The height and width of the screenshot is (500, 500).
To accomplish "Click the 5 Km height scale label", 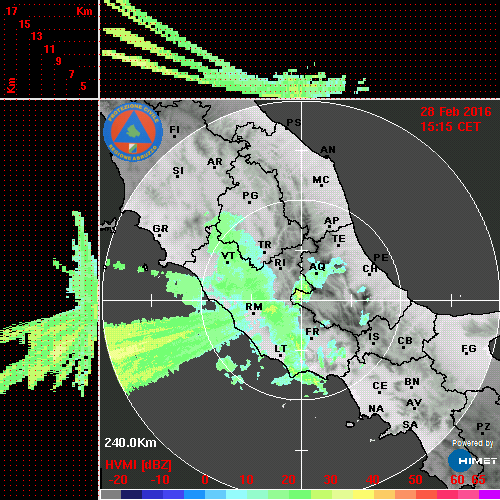I will (83, 86).
